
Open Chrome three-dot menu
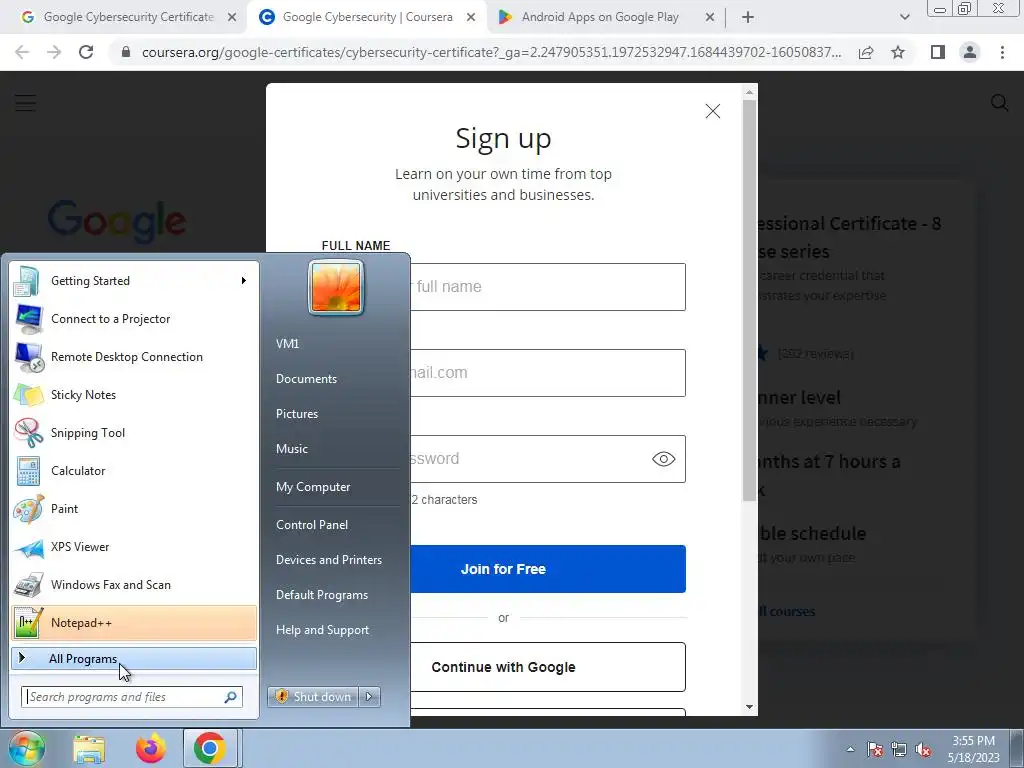(1002, 52)
